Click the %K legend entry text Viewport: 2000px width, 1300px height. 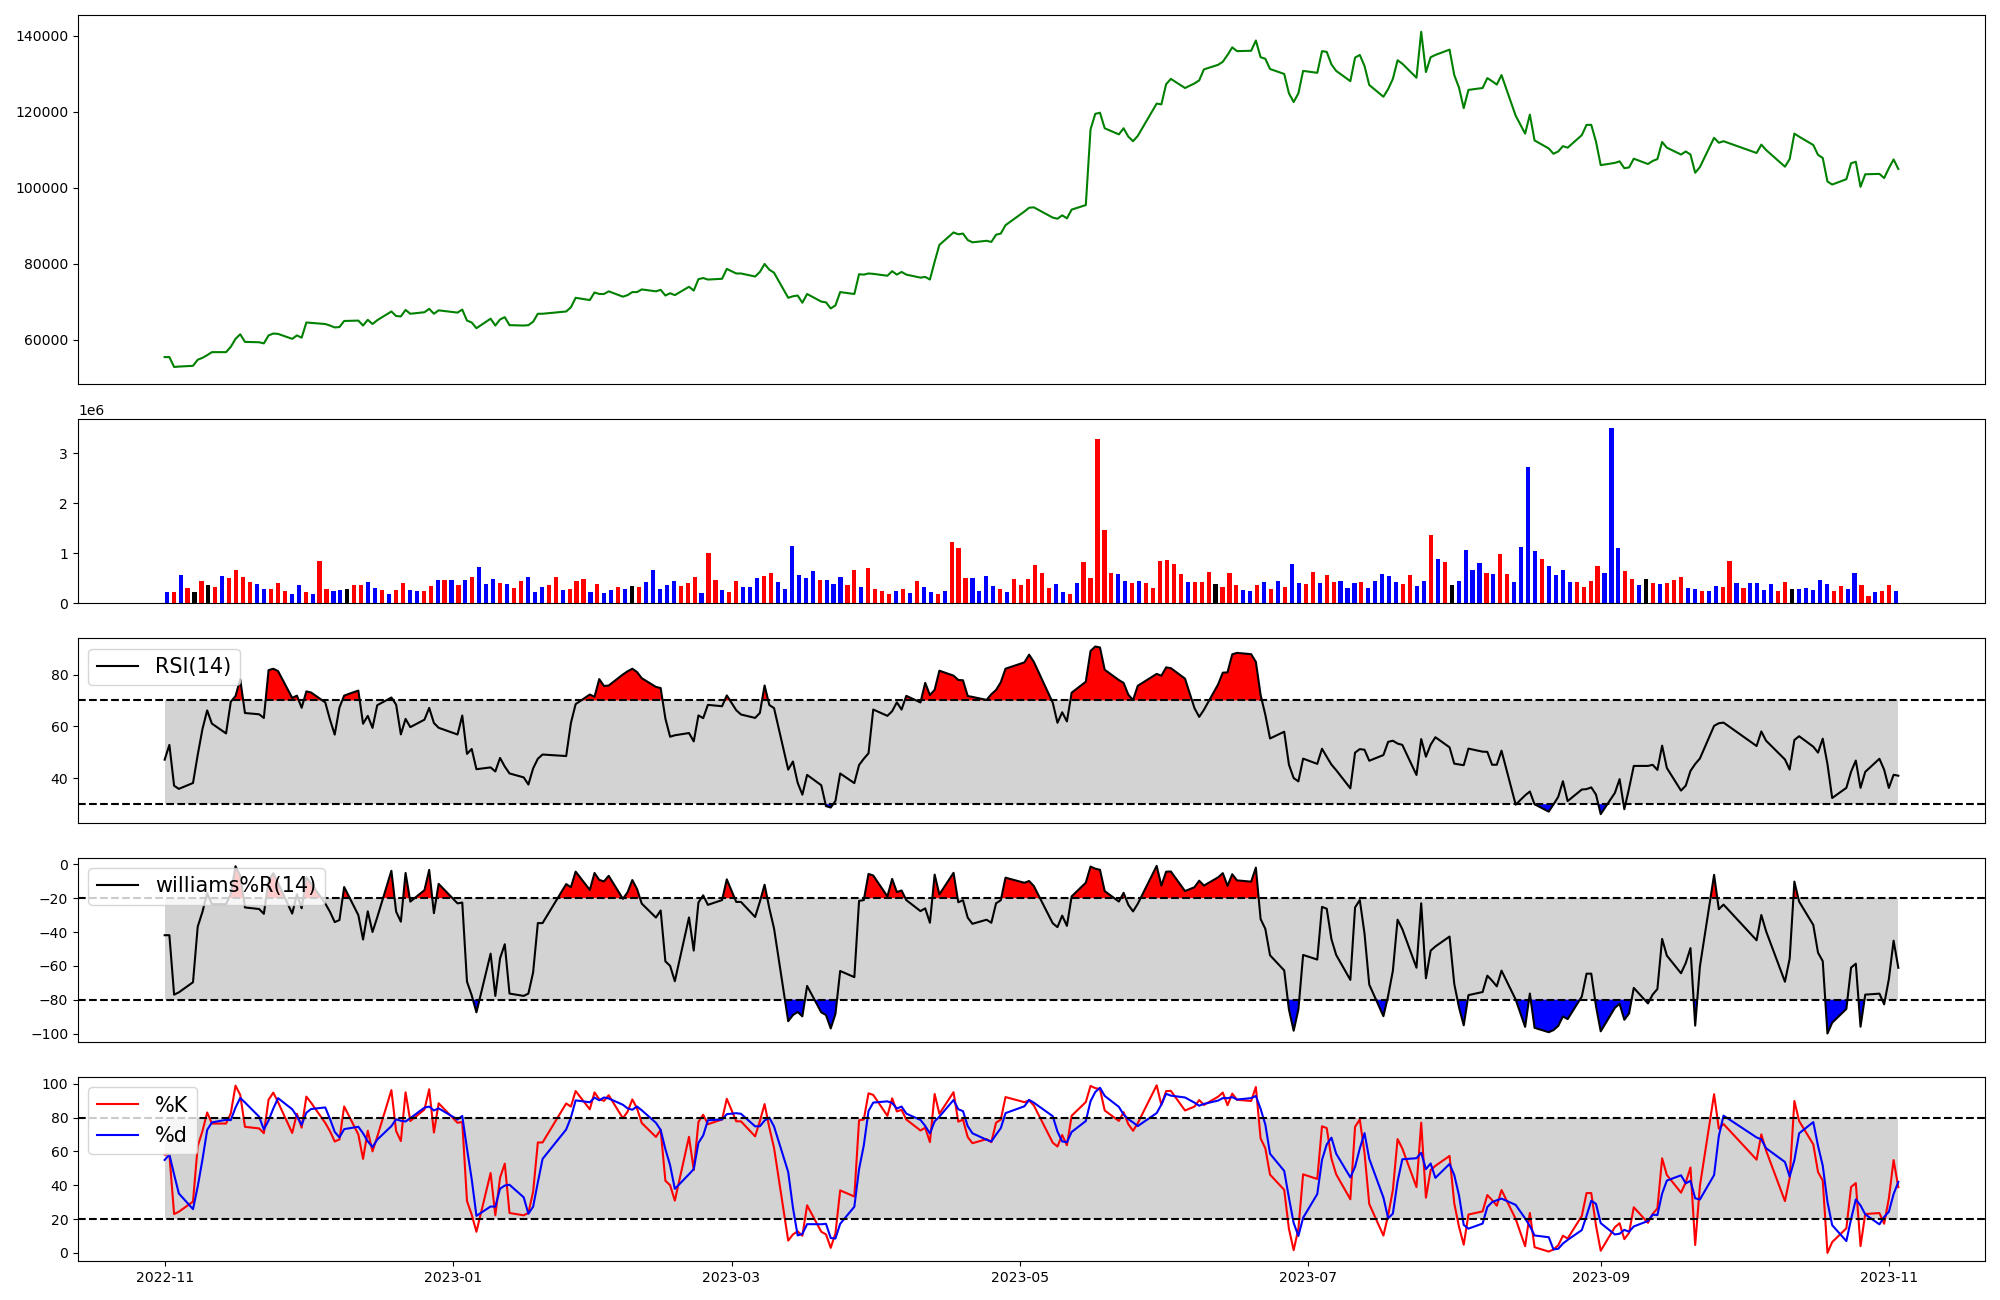click(171, 1105)
